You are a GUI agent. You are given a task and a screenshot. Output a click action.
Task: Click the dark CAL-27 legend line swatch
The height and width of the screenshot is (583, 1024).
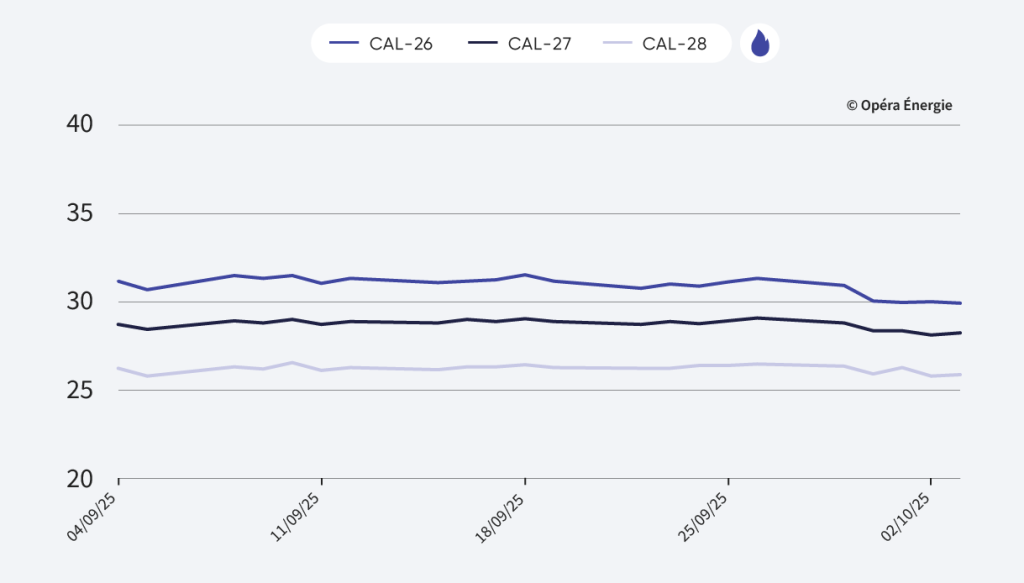click(x=483, y=44)
